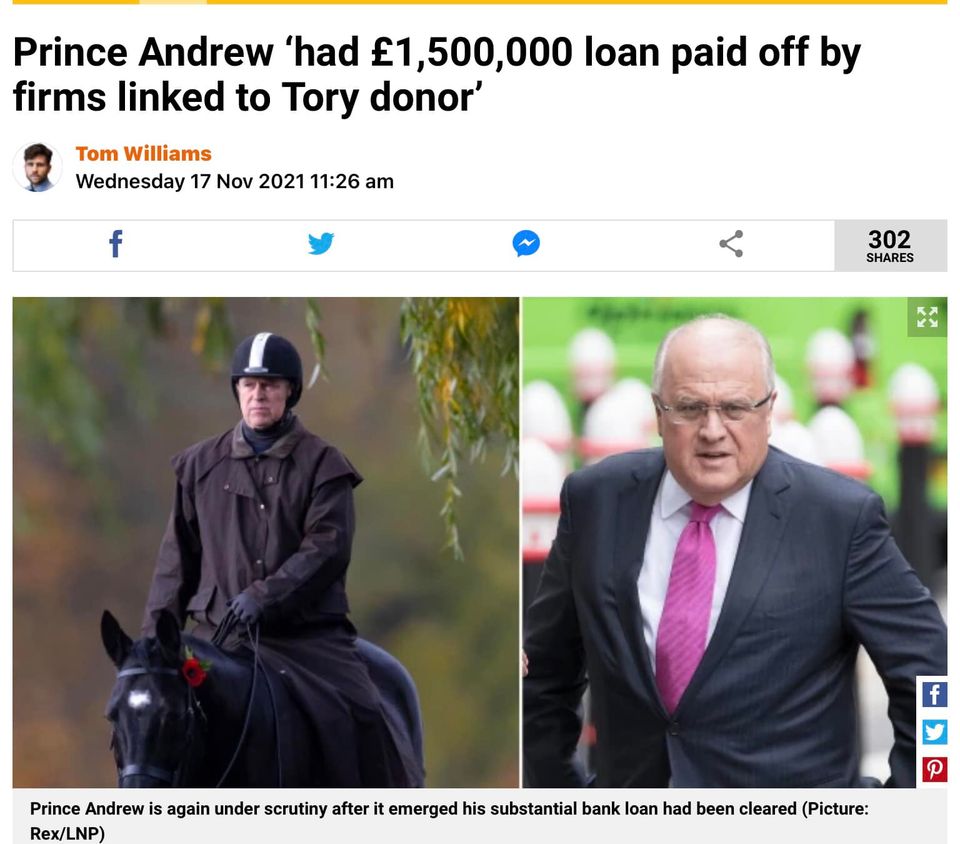The image size is (960, 844).
Task: Open author Tom Williams profile link
Action: [x=143, y=154]
